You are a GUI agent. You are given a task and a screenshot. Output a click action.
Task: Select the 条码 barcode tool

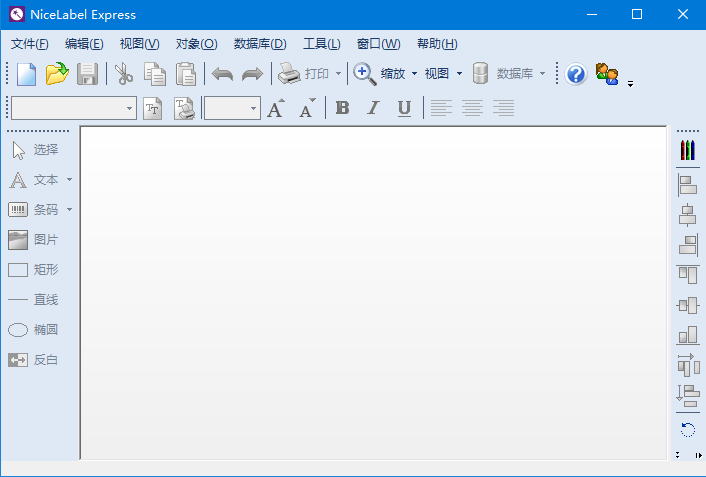34,210
